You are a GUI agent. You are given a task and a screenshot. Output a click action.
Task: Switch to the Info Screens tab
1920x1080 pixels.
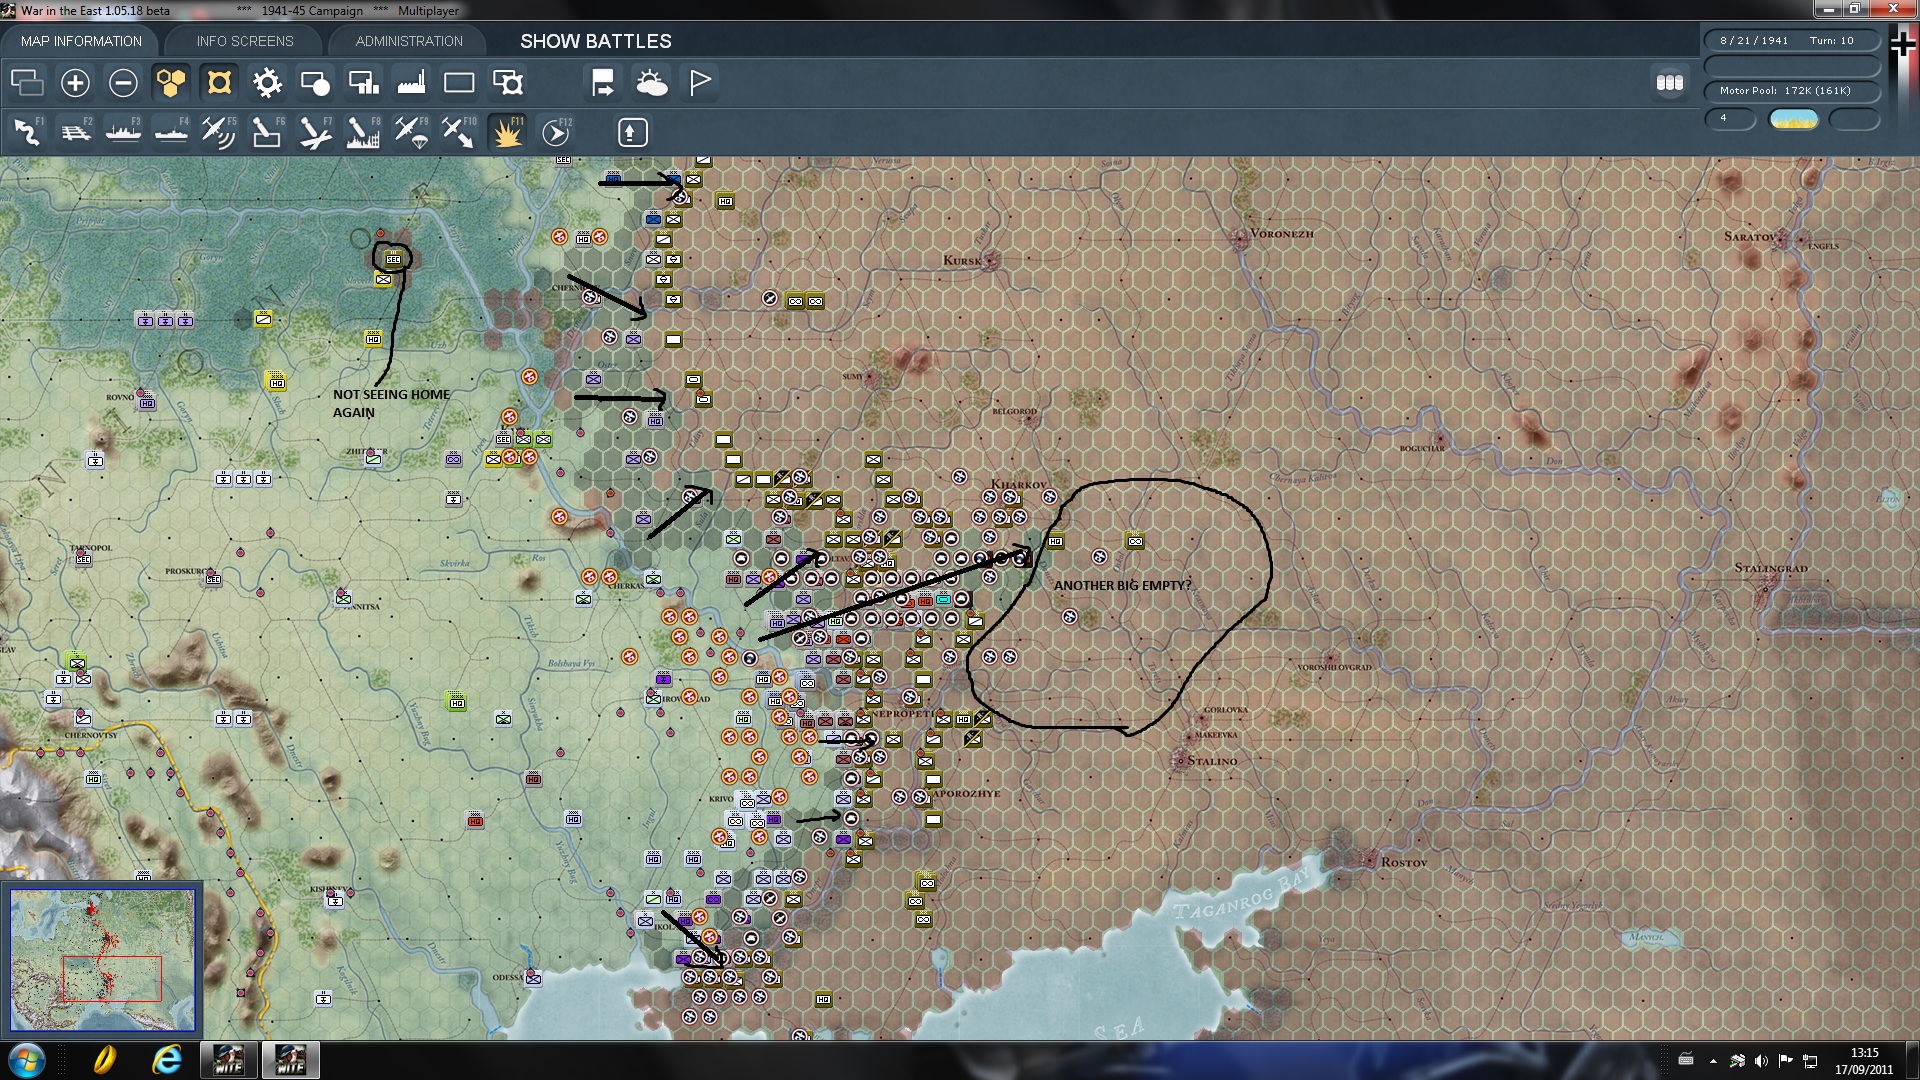(245, 41)
